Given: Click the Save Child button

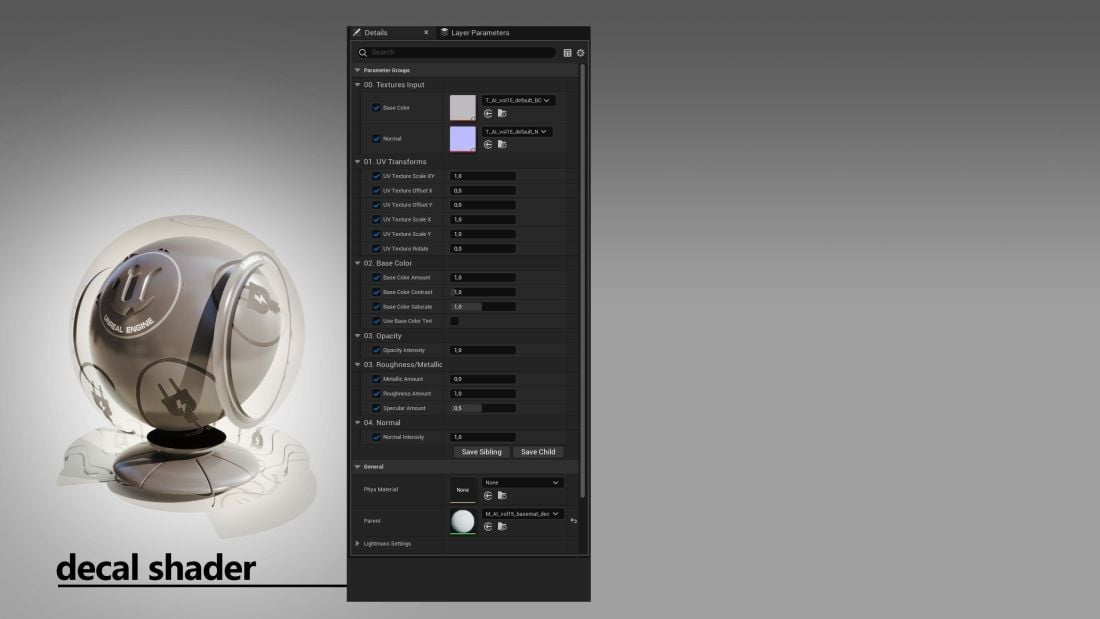Looking at the screenshot, I should coord(538,452).
